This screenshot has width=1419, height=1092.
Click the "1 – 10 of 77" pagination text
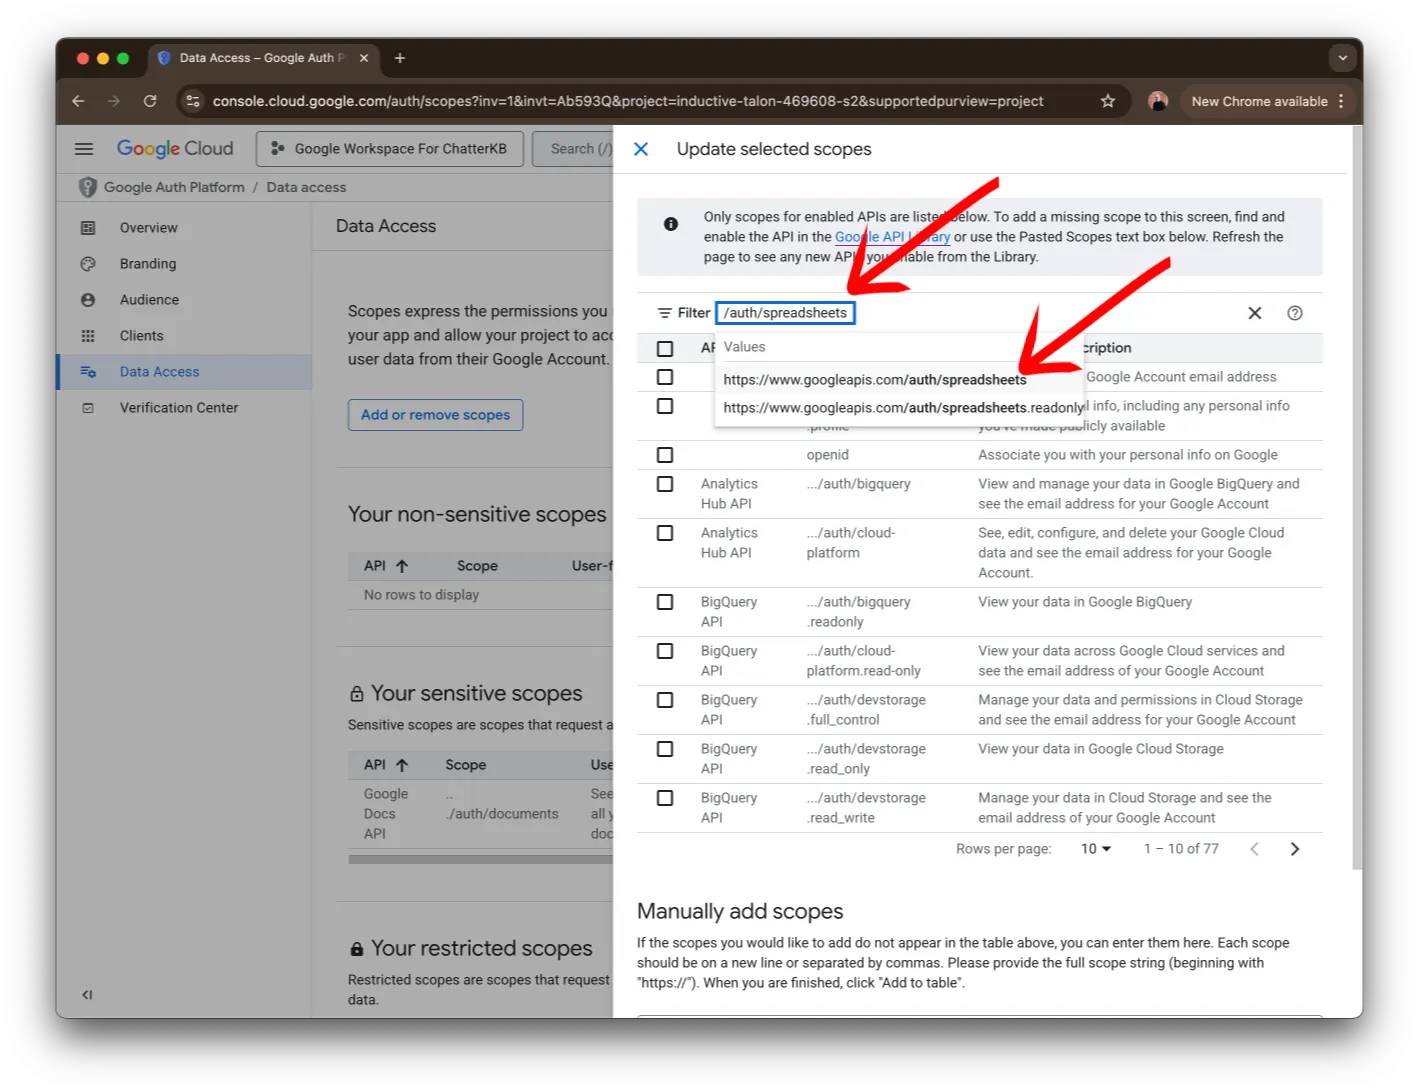[x=1181, y=849]
